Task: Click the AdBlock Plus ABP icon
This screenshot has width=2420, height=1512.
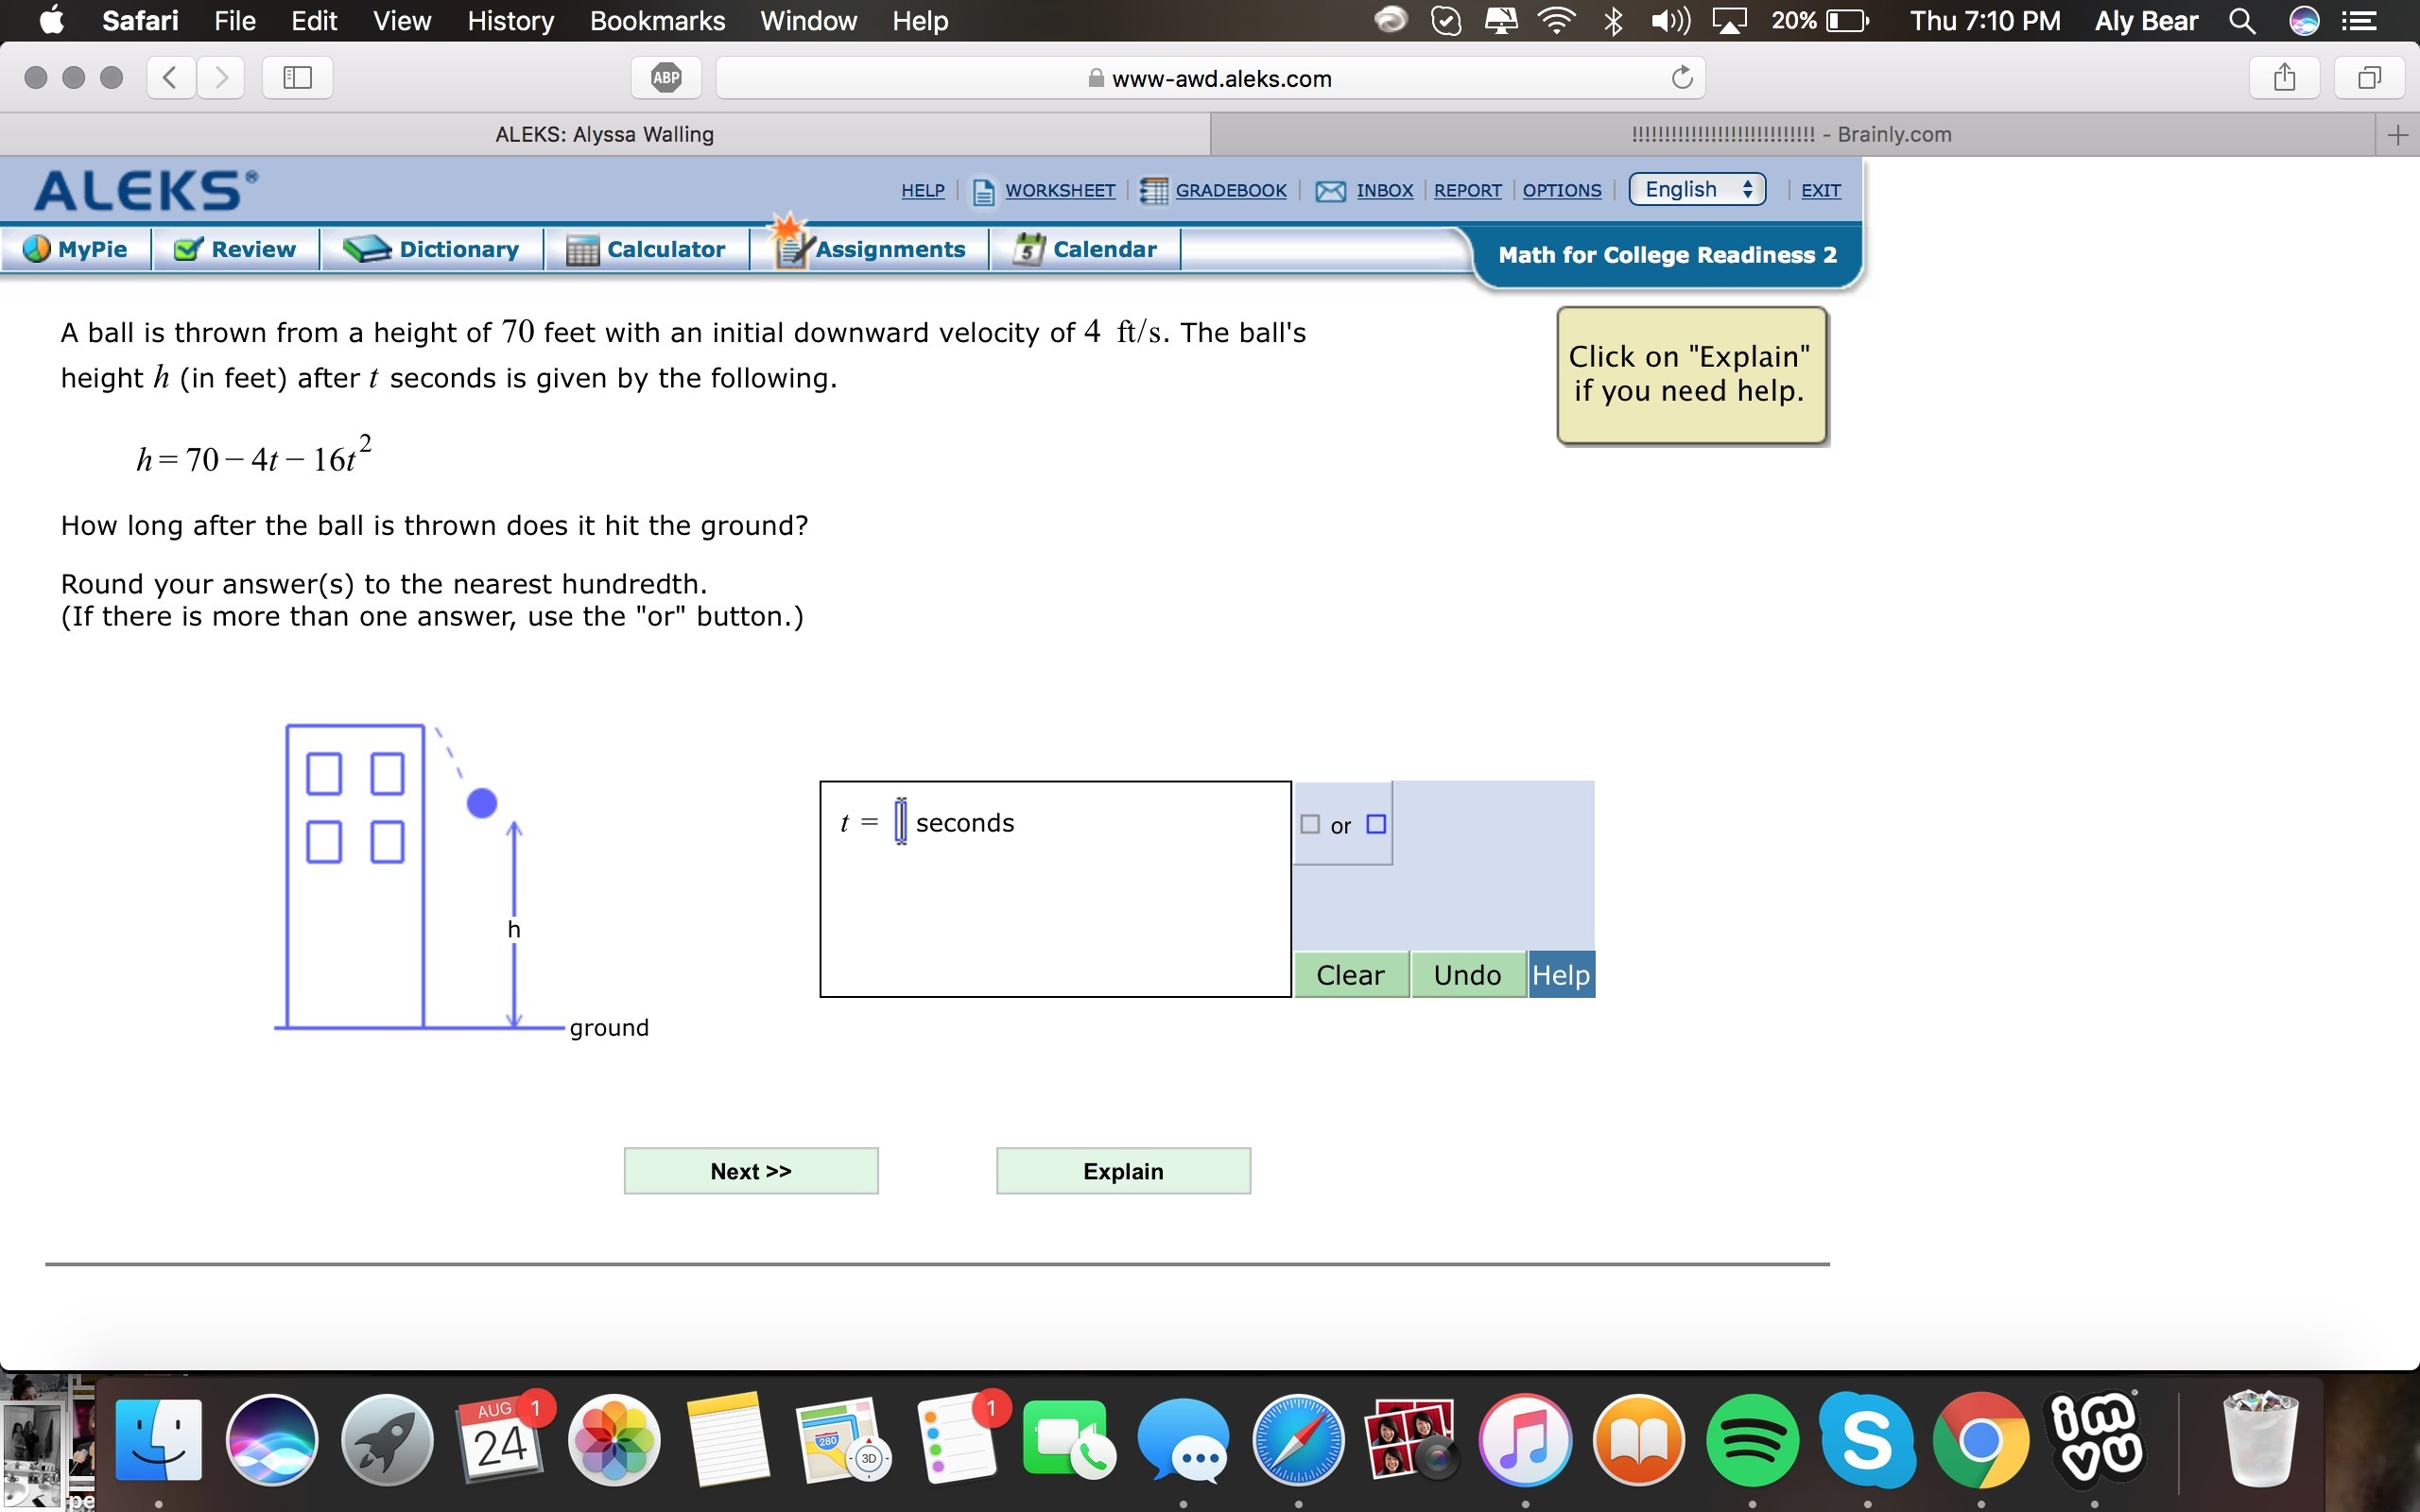Action: point(666,78)
